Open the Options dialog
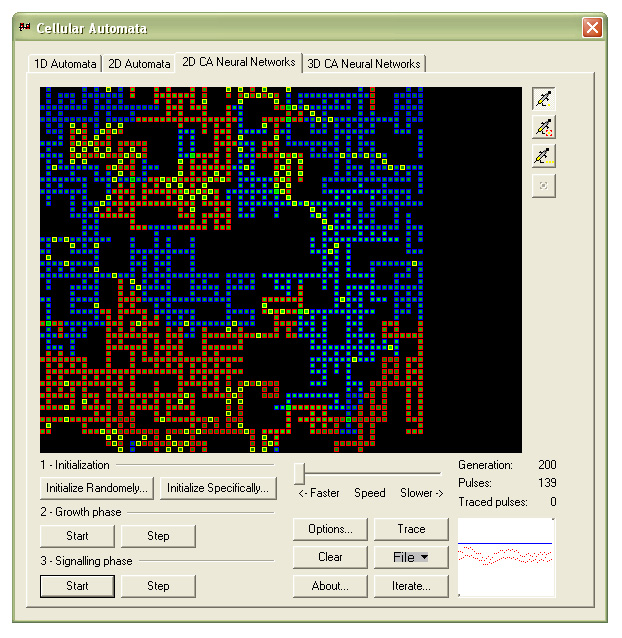Image resolution: width=622 pixels, height=638 pixels. (330, 529)
